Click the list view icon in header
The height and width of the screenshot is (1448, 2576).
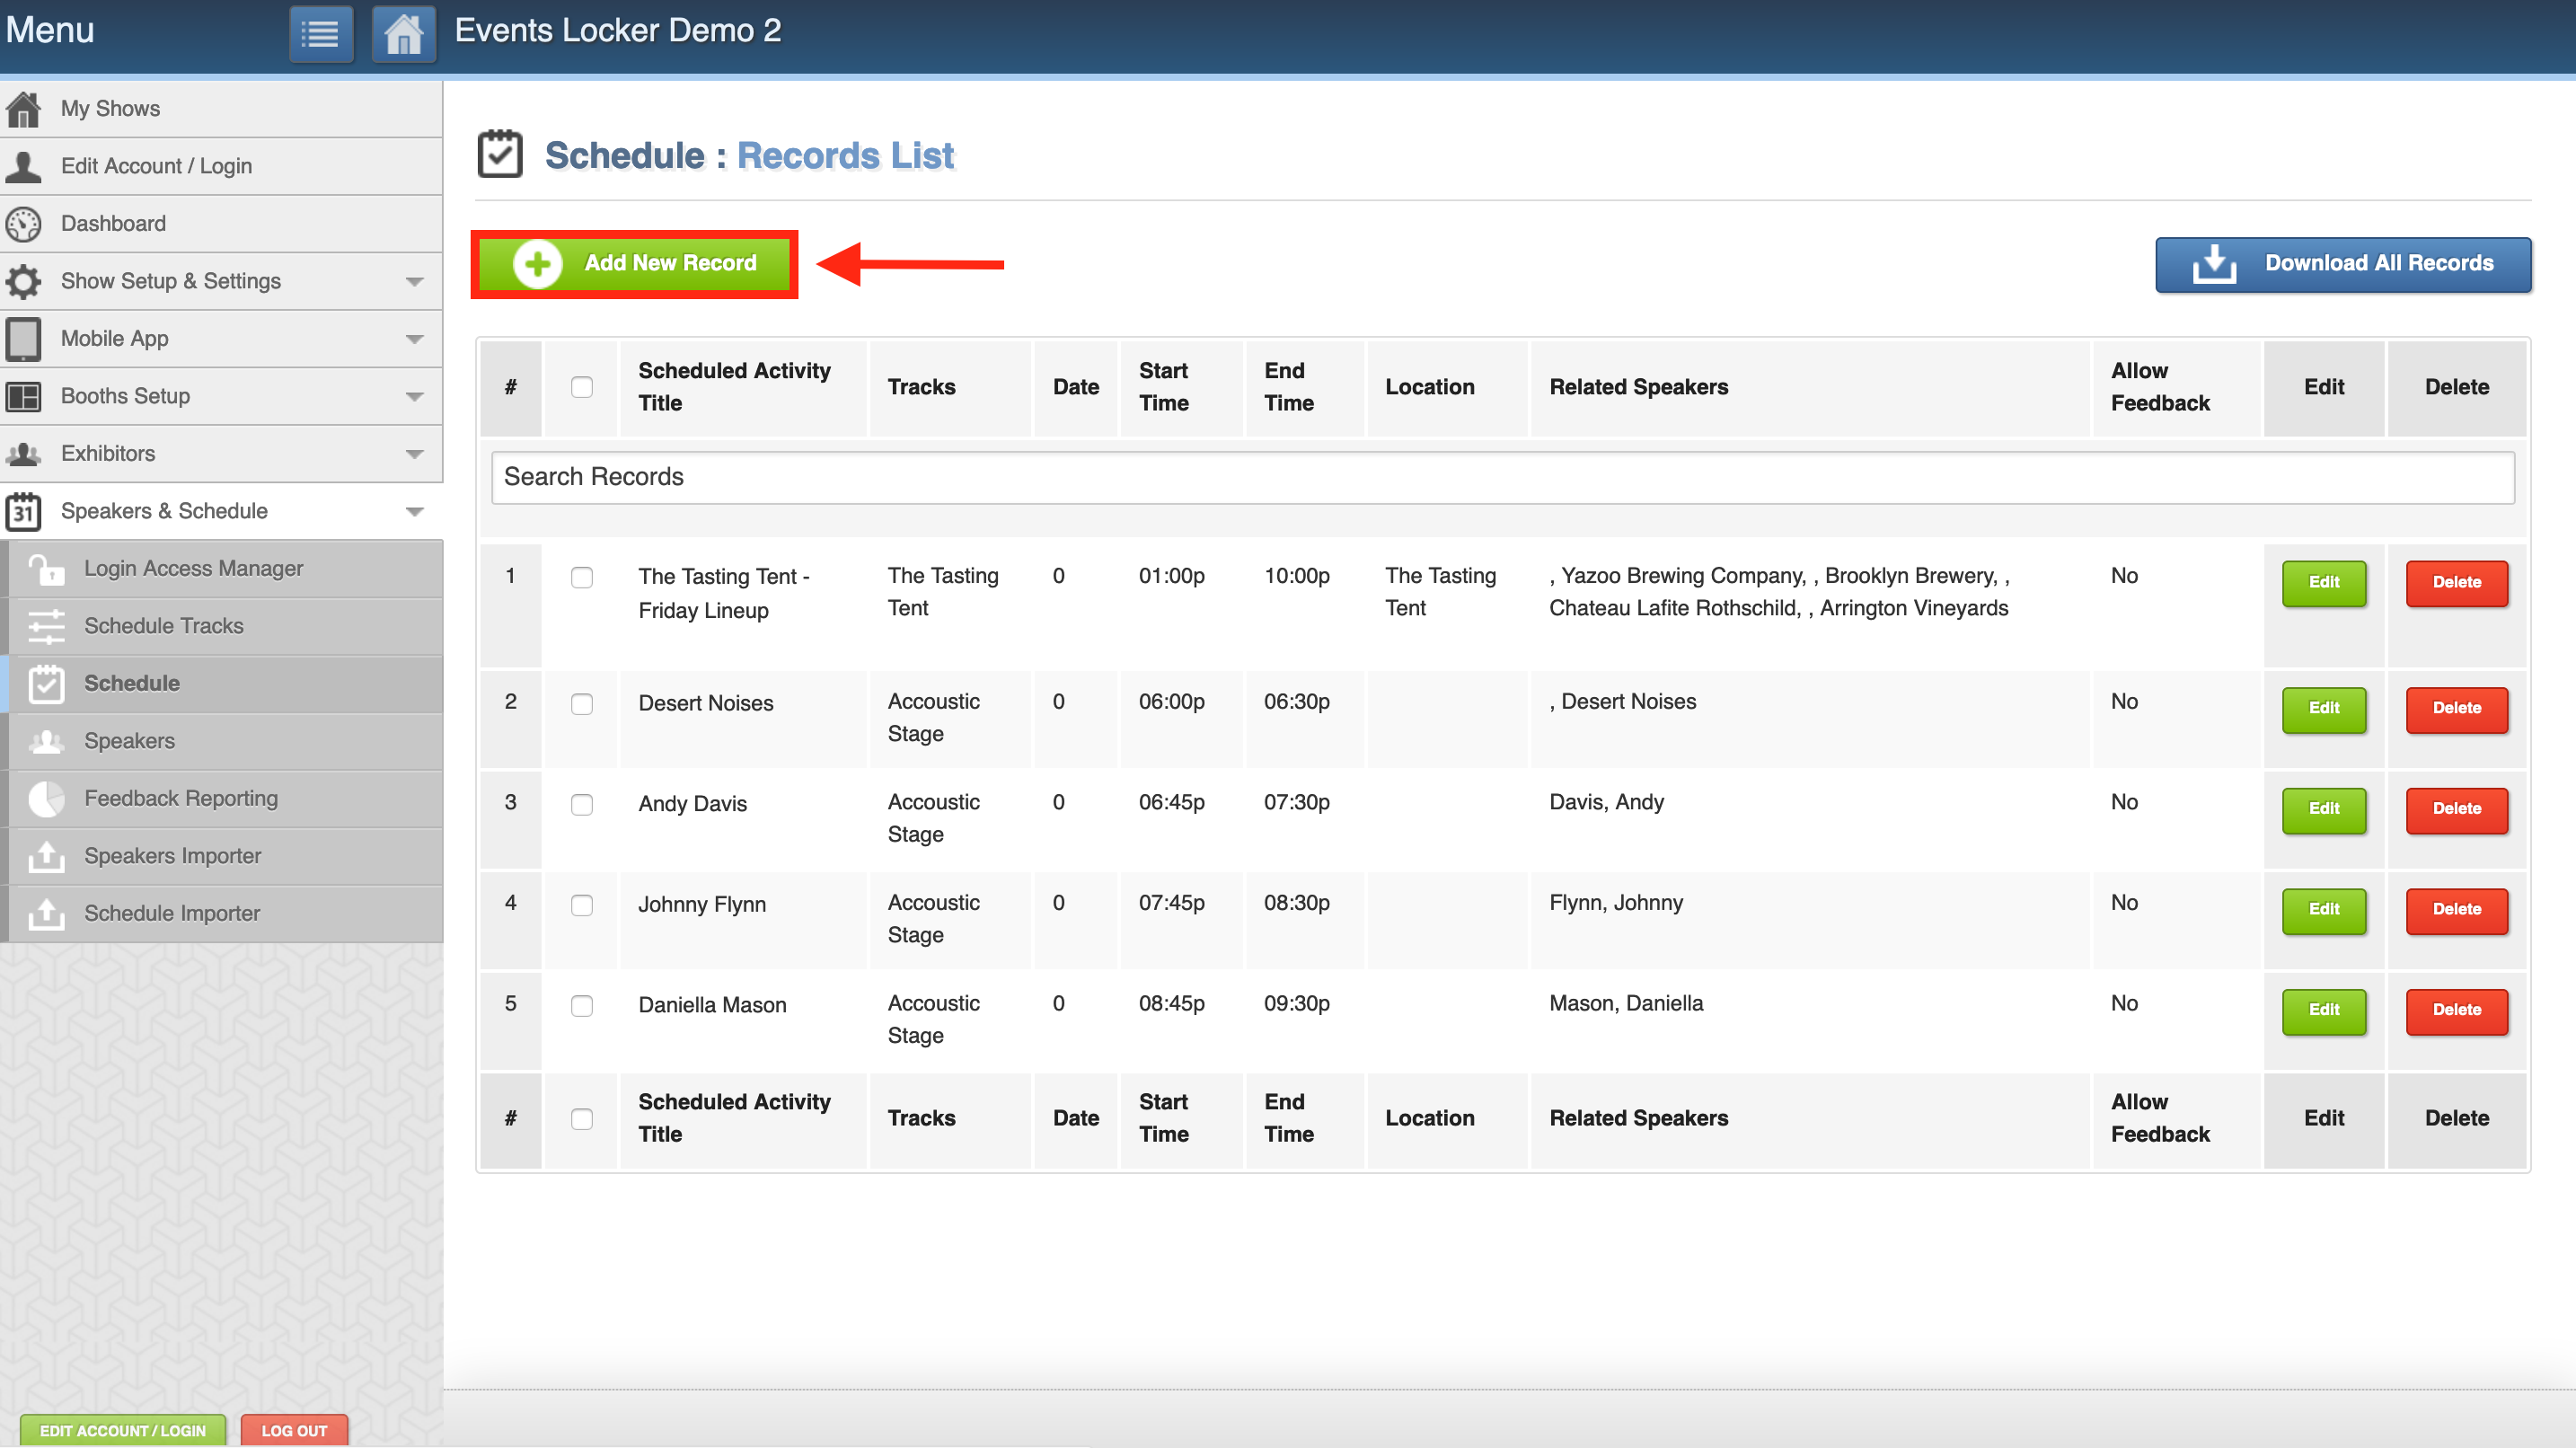[321, 34]
